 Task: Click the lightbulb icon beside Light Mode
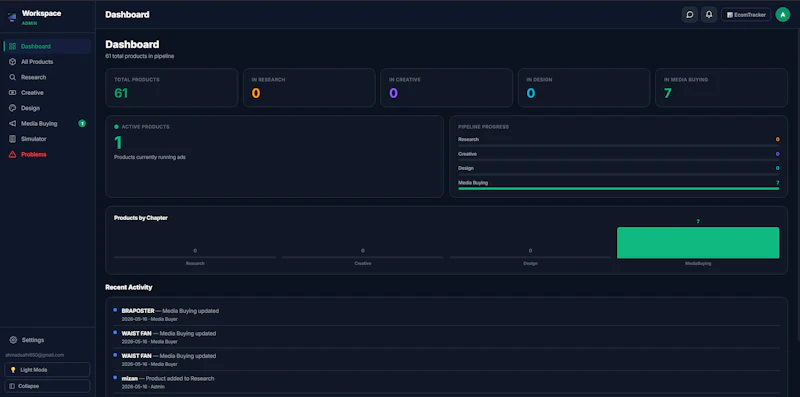pos(13,370)
